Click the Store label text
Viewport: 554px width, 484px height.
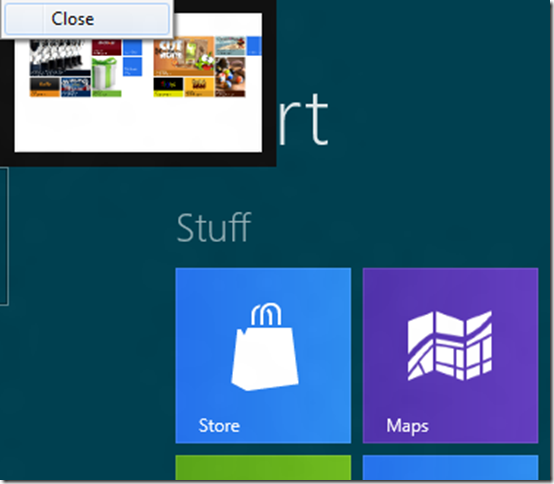219,425
